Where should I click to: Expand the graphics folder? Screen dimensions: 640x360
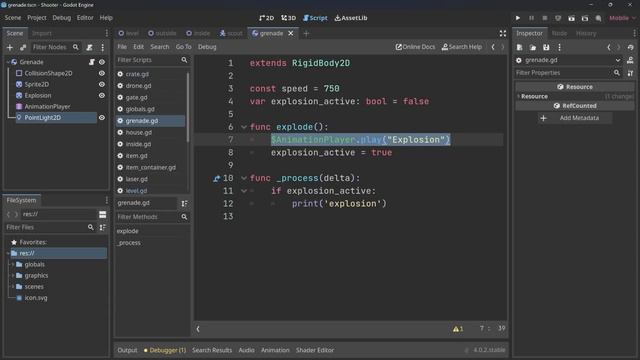click(13, 276)
